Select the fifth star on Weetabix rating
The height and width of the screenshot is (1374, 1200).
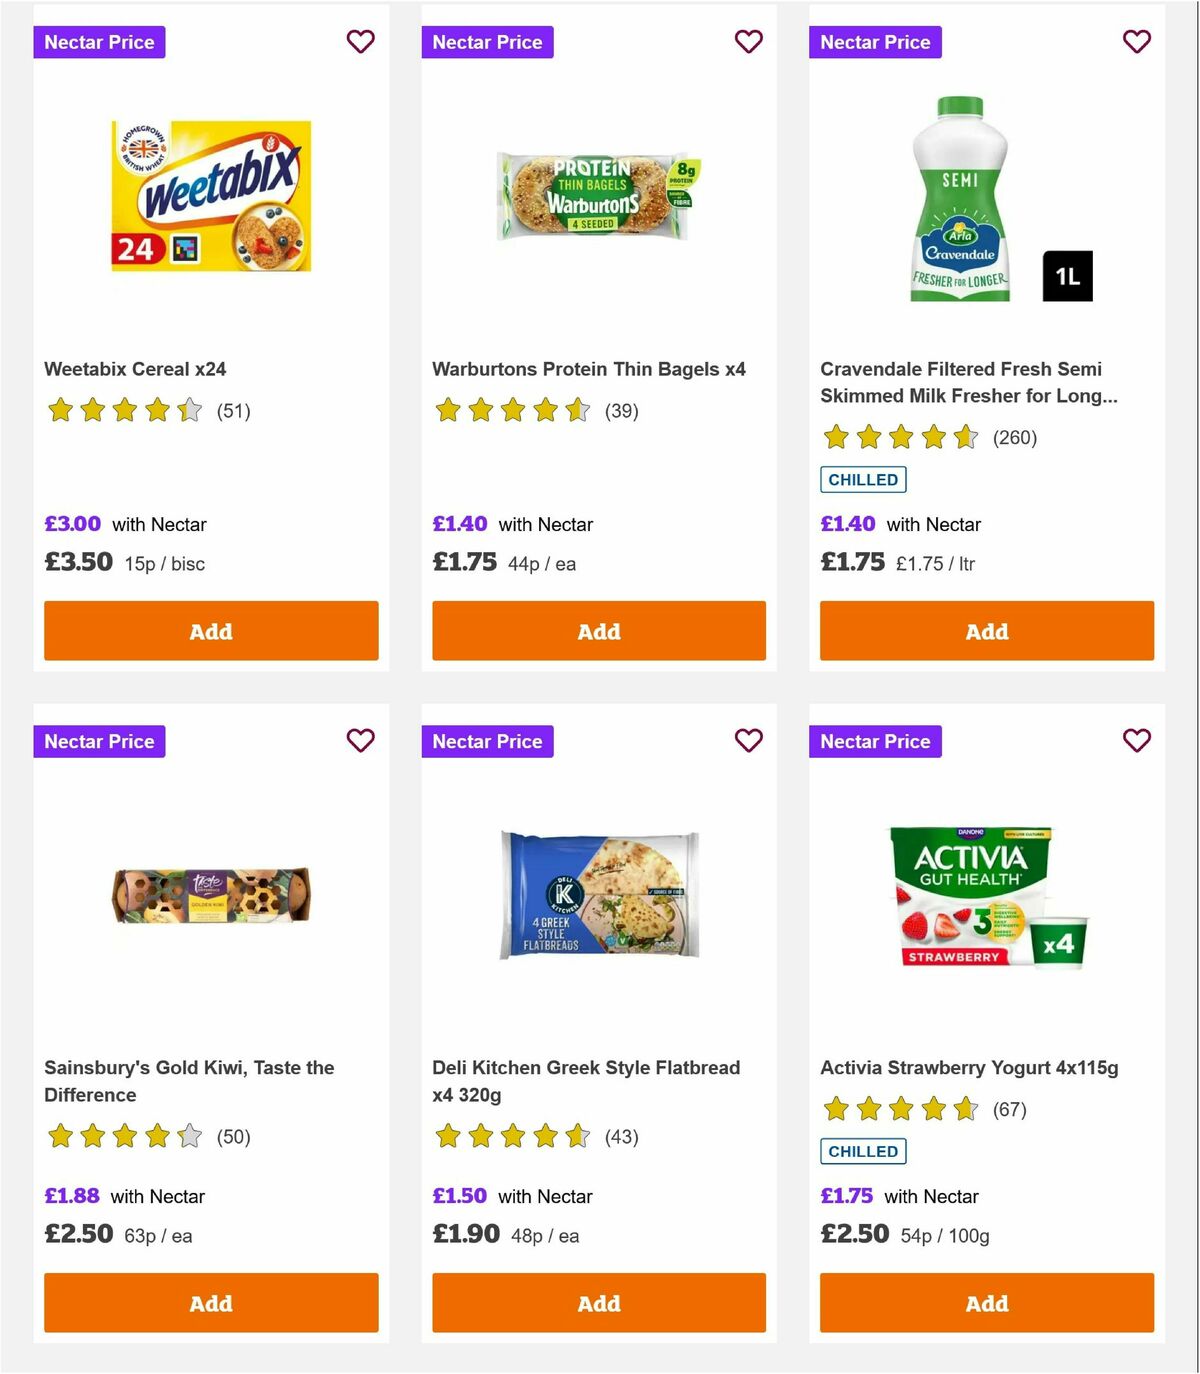click(x=189, y=410)
